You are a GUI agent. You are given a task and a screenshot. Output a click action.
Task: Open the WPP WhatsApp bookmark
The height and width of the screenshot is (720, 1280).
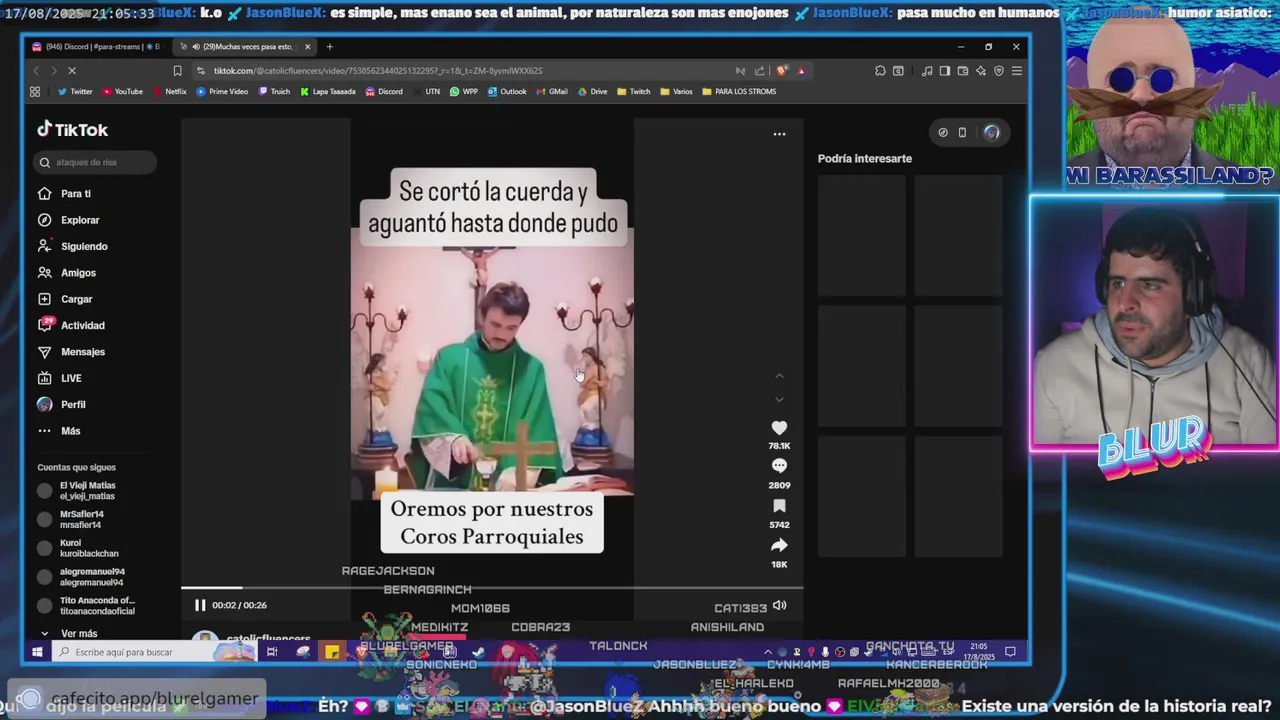464,92
